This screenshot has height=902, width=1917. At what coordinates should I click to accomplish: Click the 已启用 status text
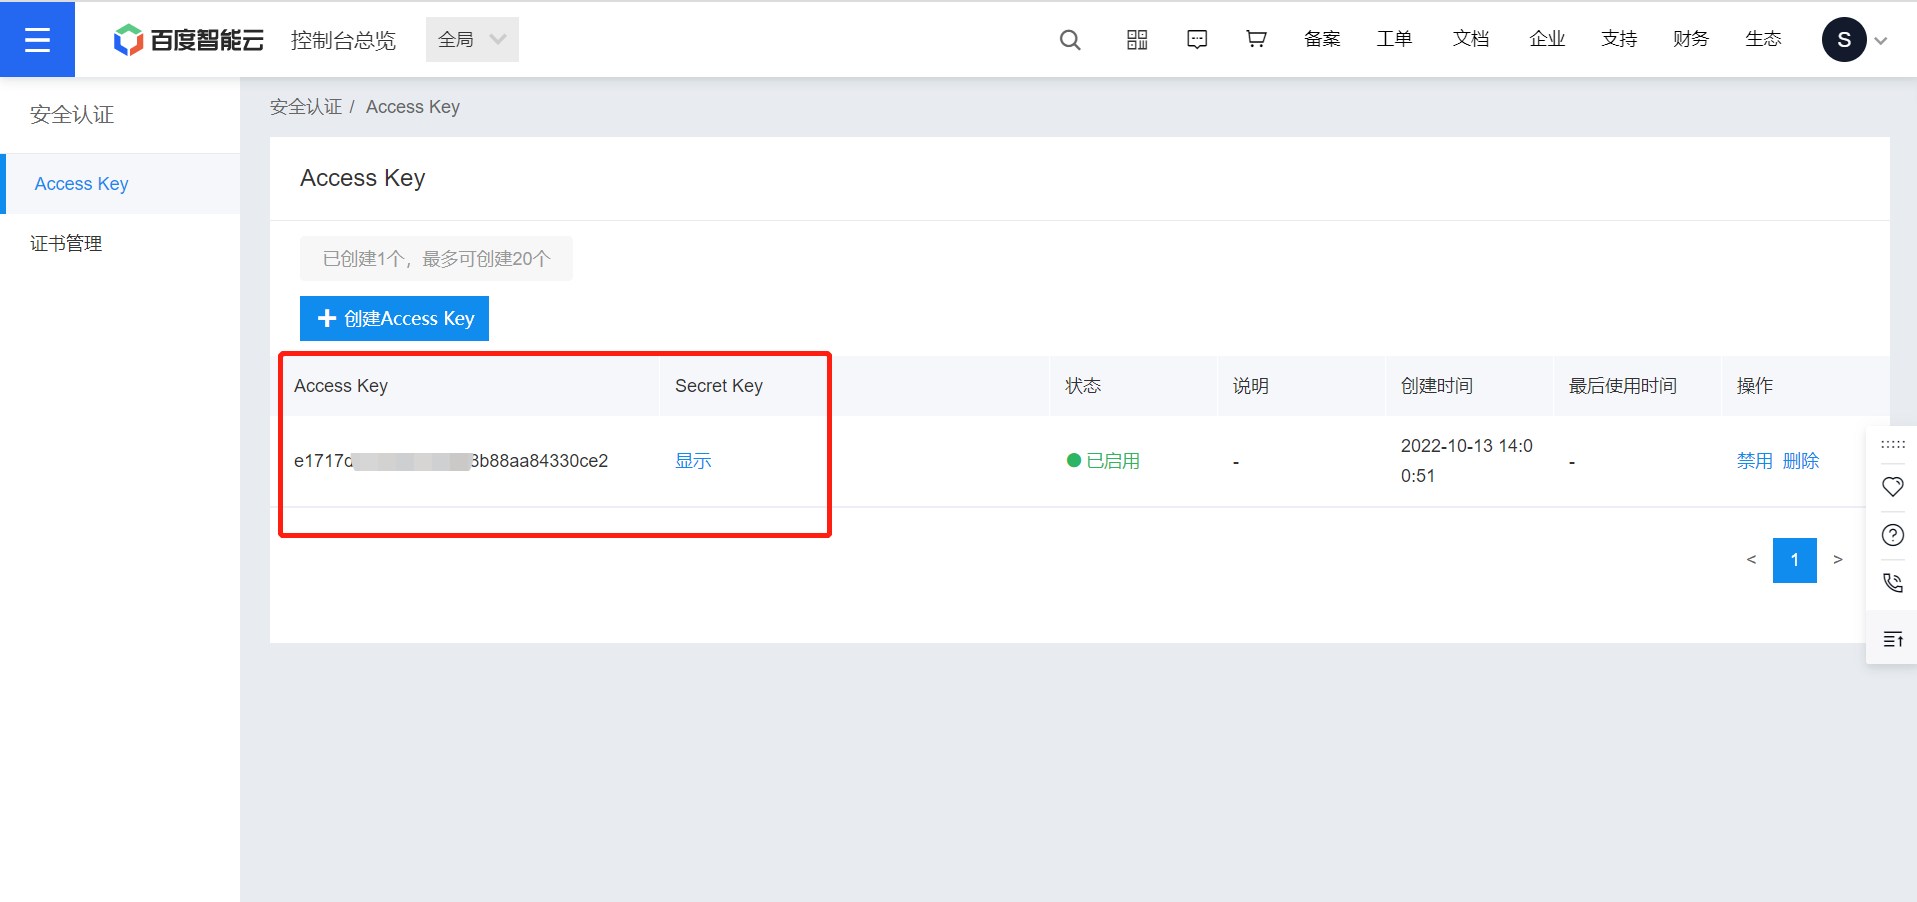[1113, 461]
